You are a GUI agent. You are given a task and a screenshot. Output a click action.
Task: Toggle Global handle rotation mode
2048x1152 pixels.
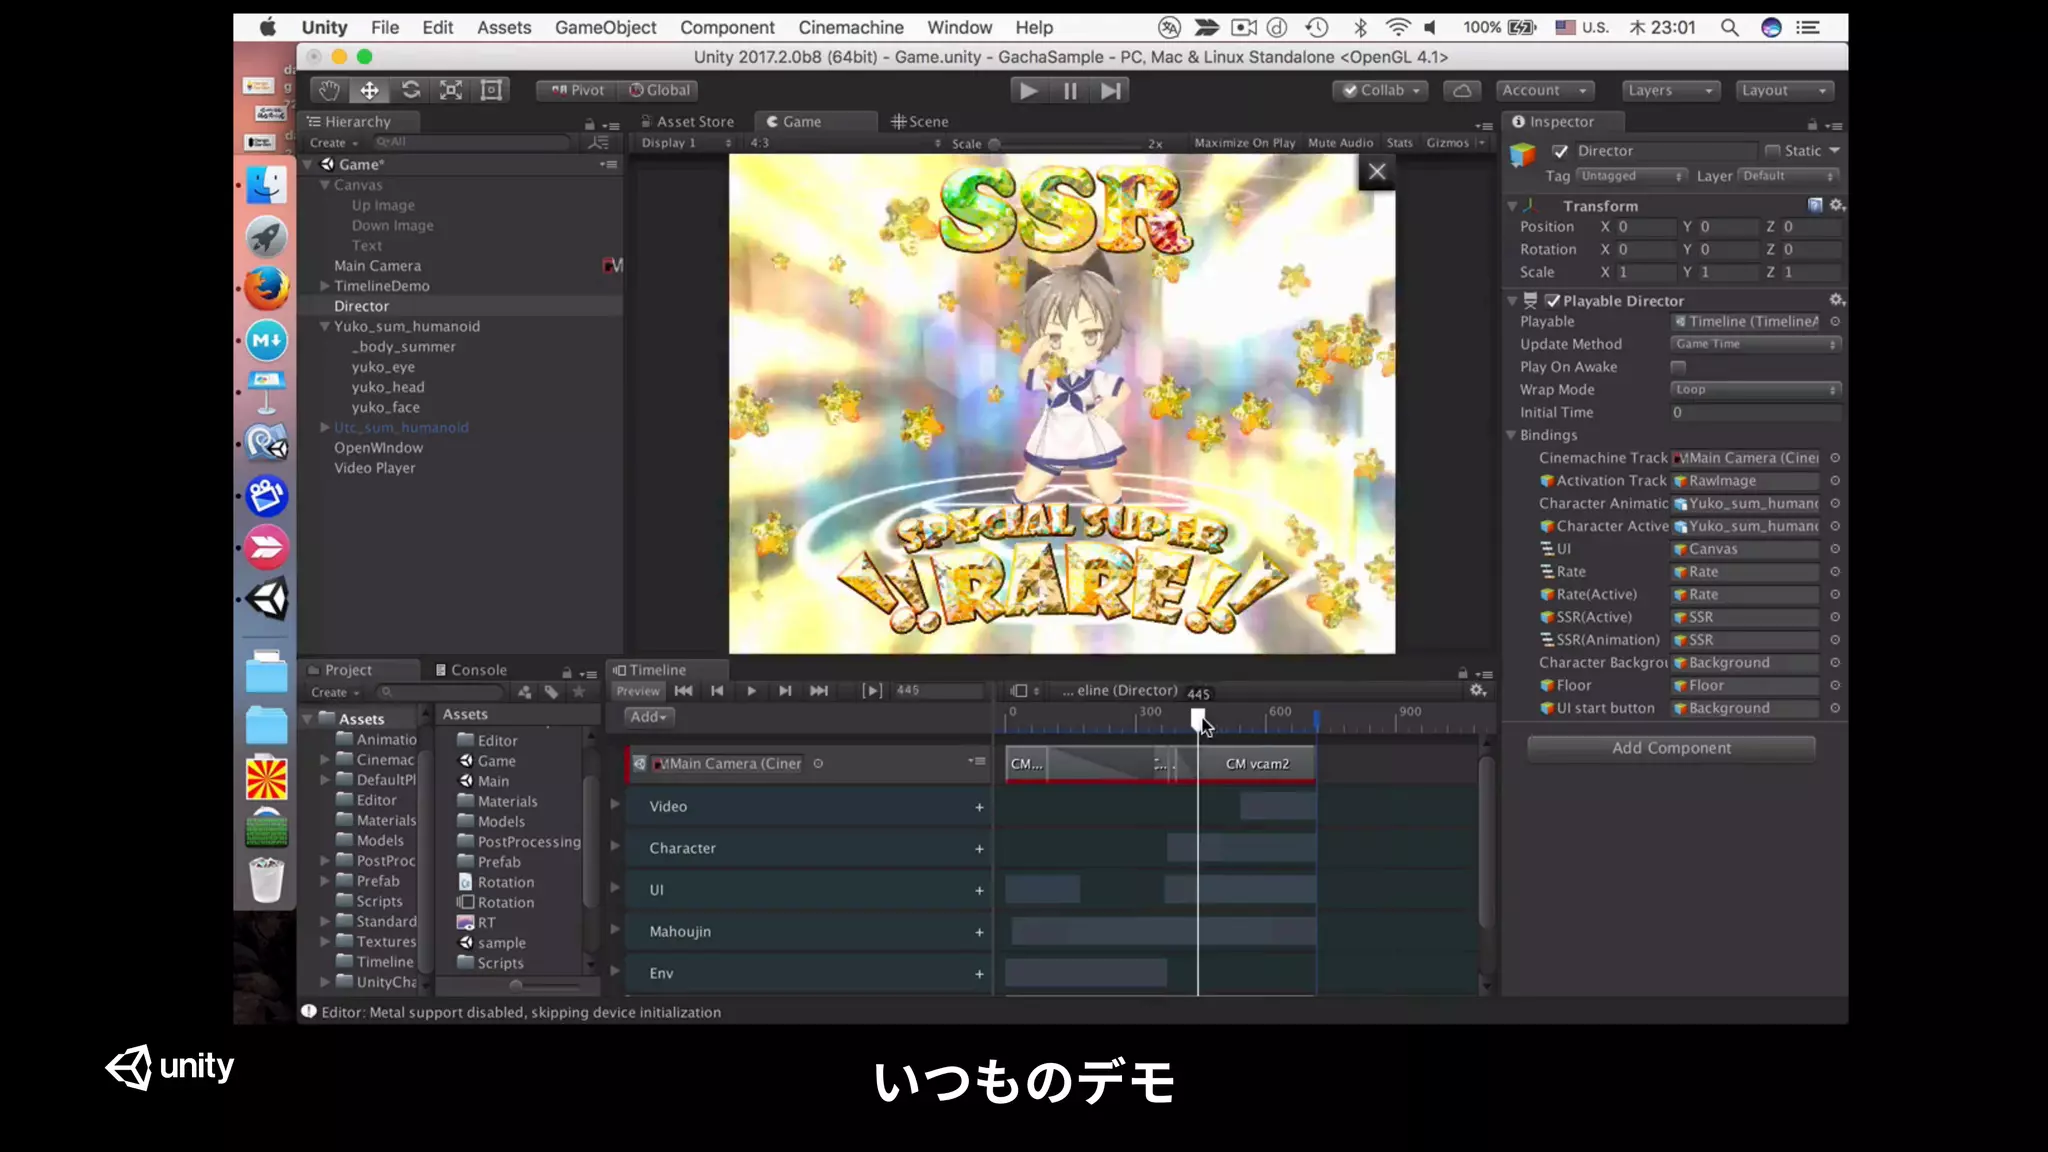[x=660, y=90]
